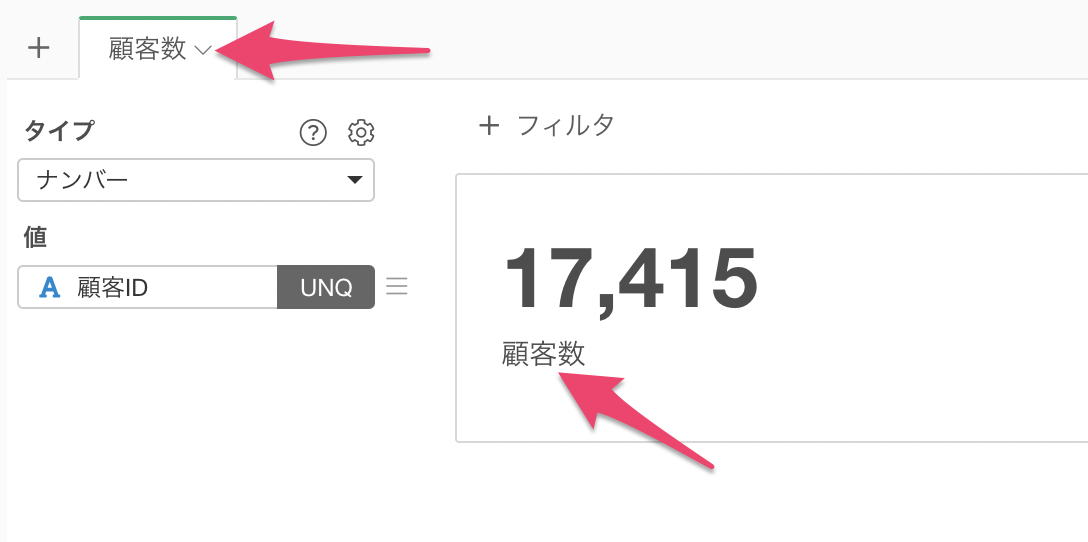The width and height of the screenshot is (1088, 542).
Task: Click the 値 section label
Action: tap(35, 238)
